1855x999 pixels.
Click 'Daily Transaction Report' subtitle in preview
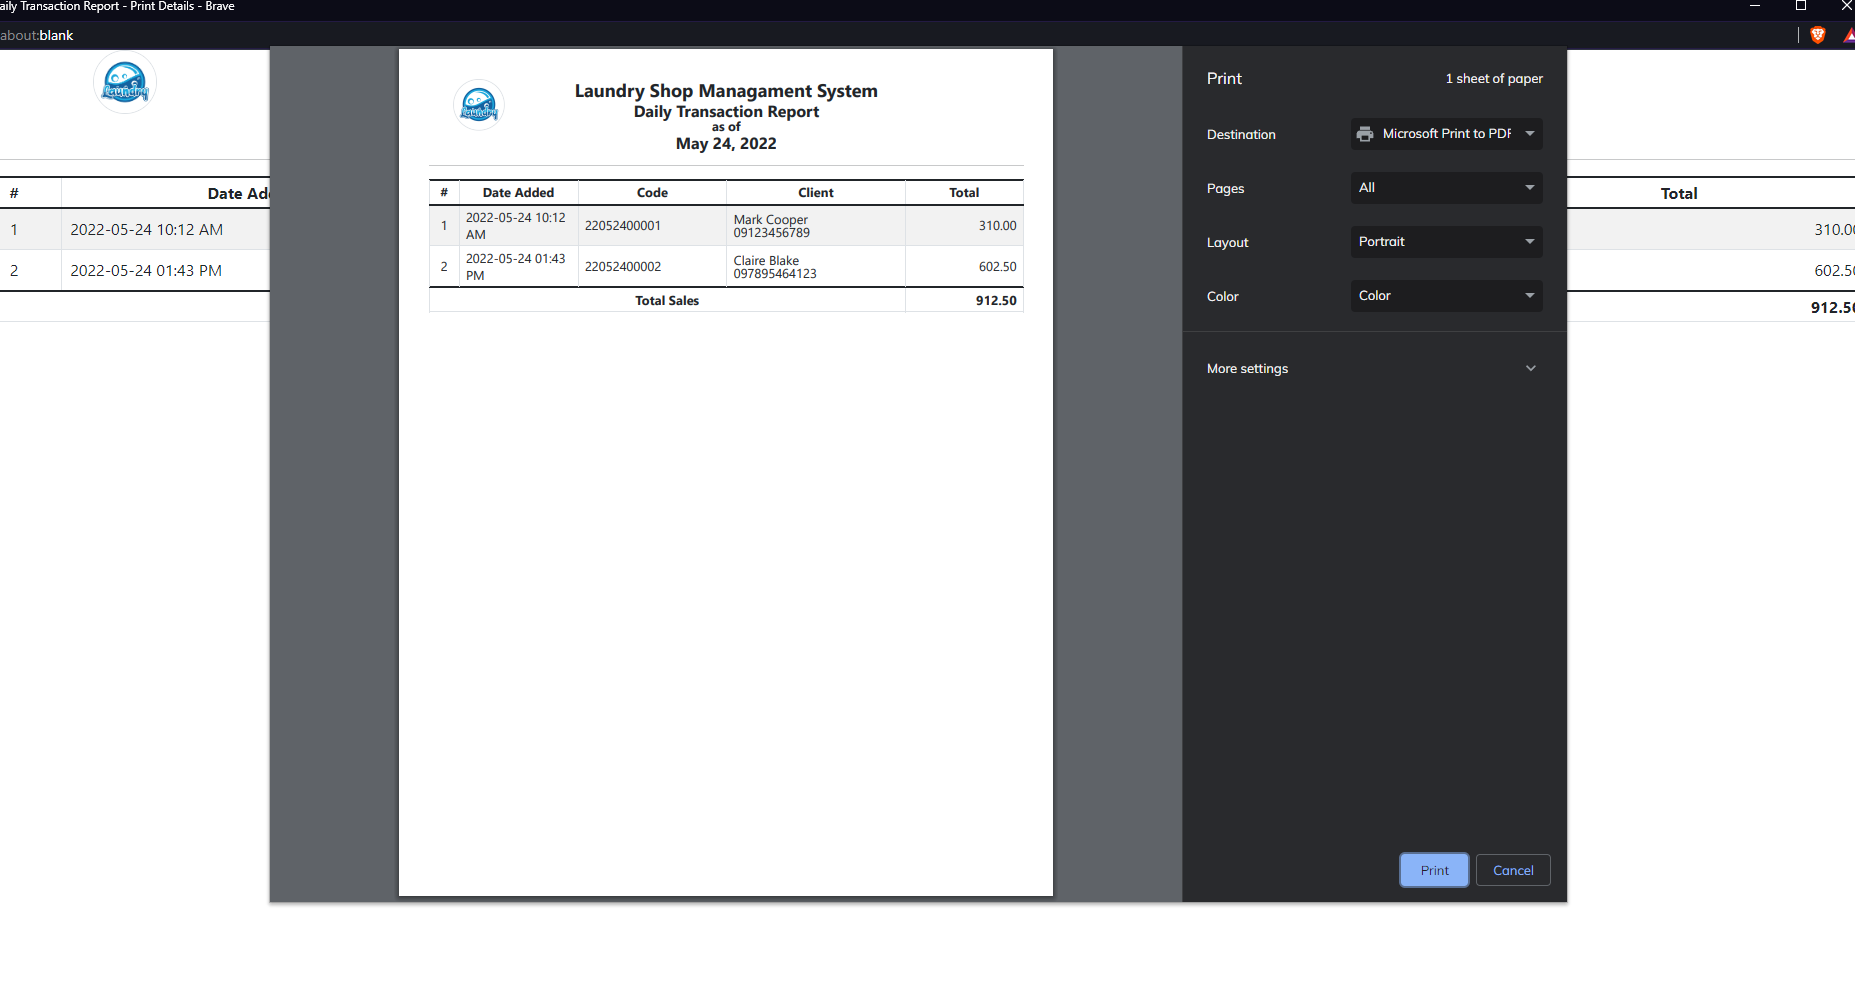pos(726,112)
